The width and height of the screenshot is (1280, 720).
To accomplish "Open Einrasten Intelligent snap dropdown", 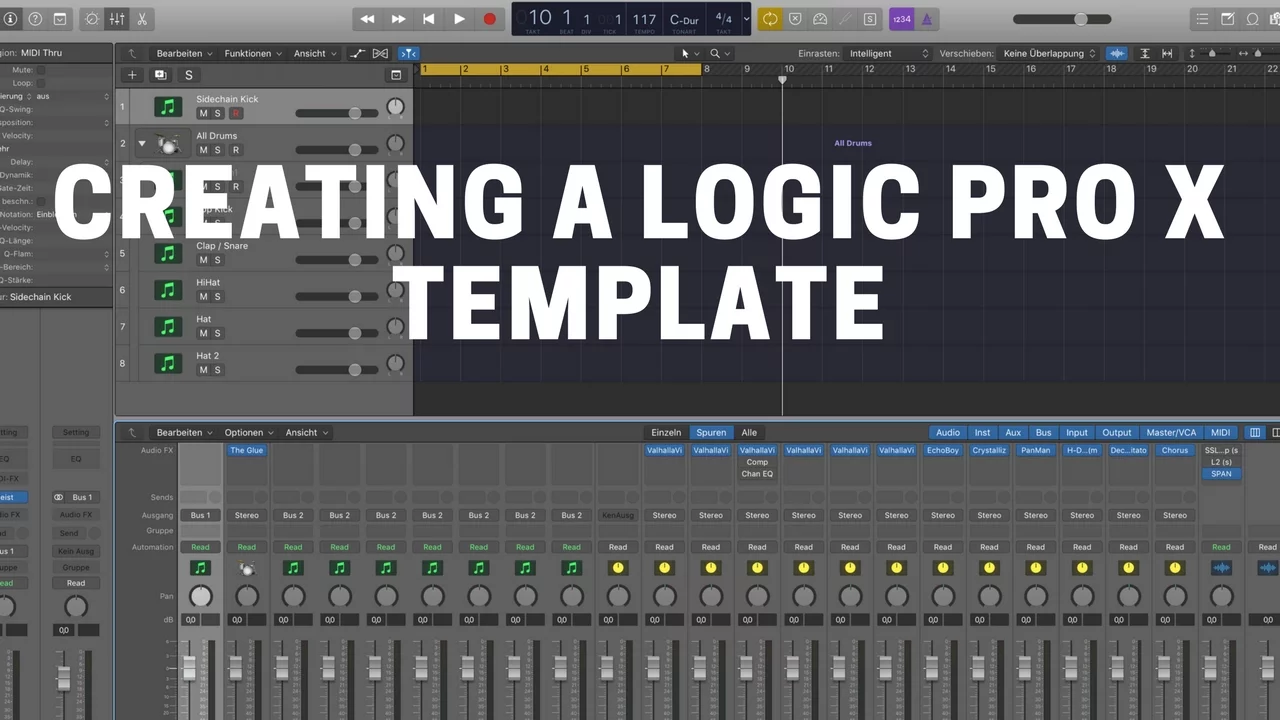I will click(x=888, y=53).
